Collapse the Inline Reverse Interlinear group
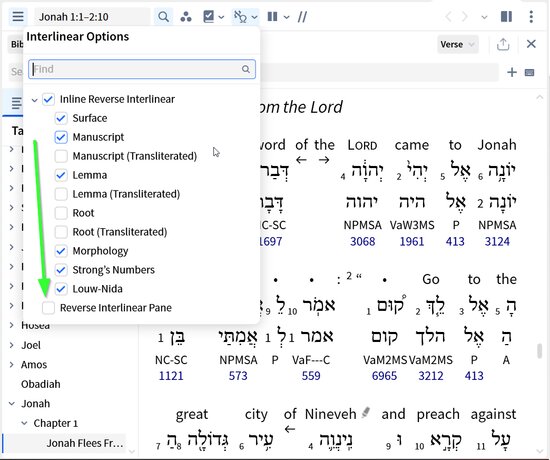550x460 pixels. coord(34,100)
